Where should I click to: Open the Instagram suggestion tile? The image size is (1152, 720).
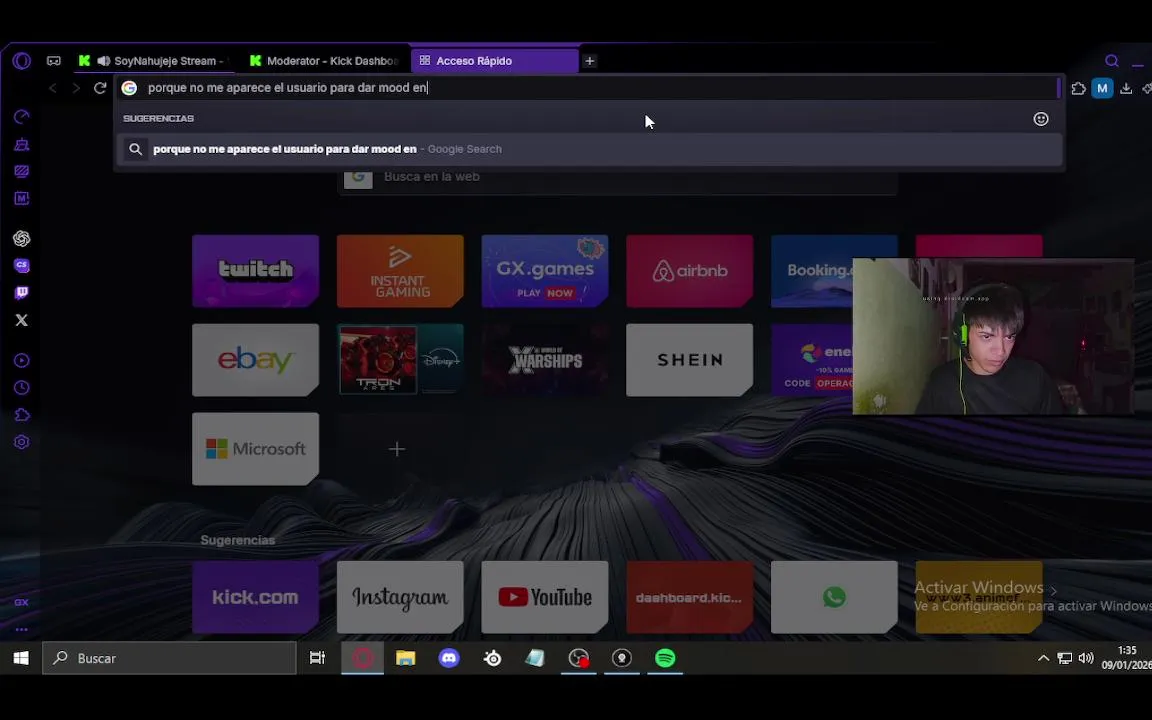(400, 597)
